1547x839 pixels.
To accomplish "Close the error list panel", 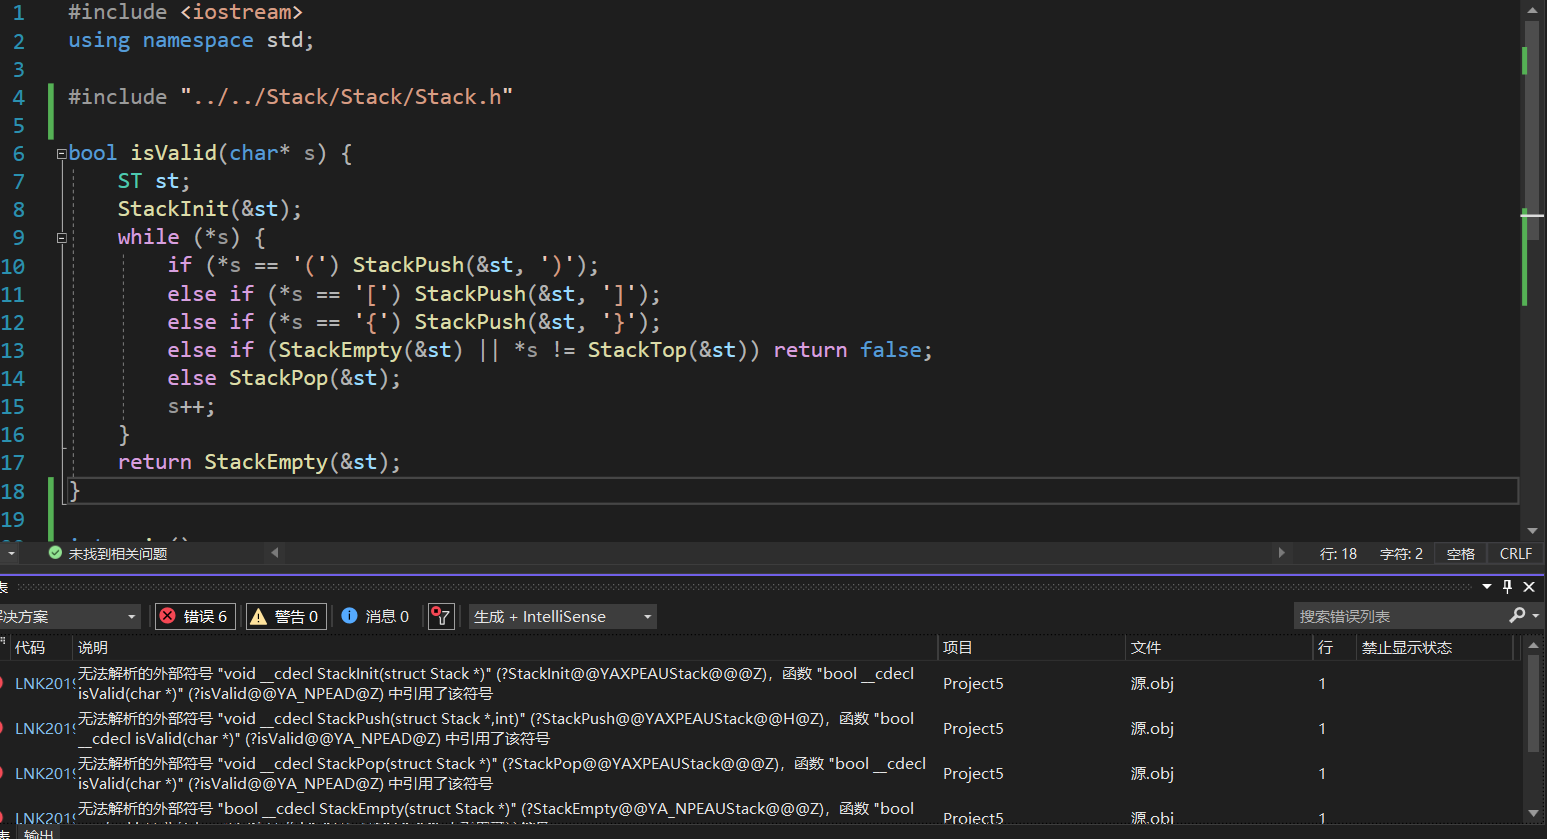I will (1529, 587).
